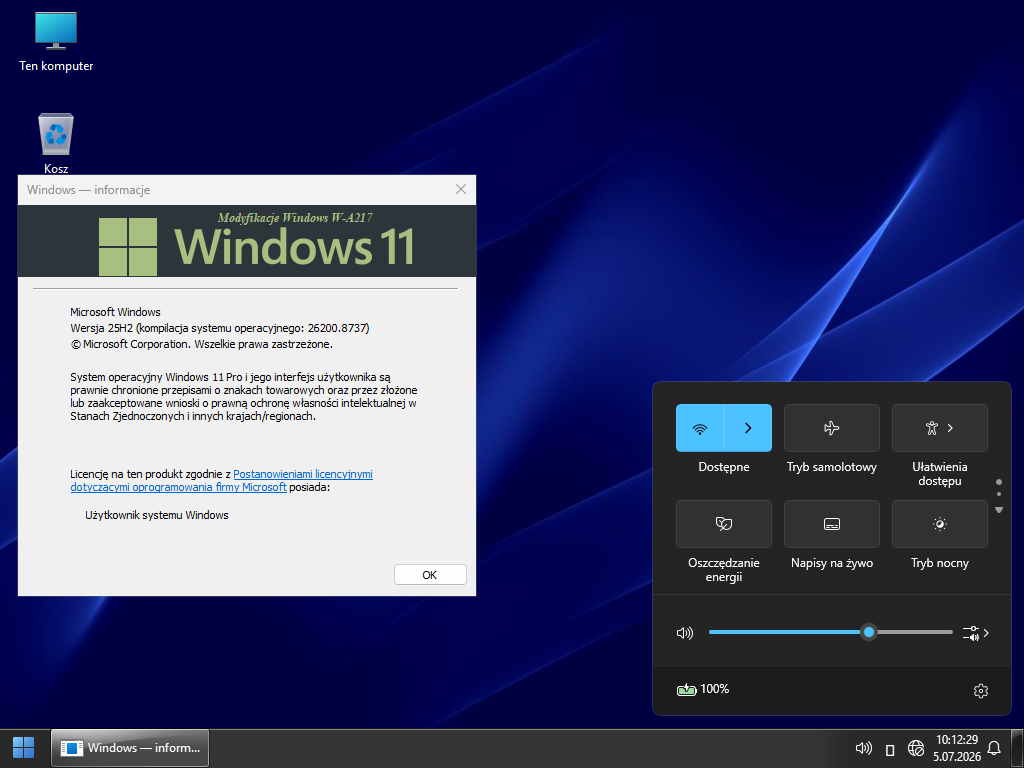The image size is (1024, 768).
Task: Go to next quick settings page arrow
Action: [x=999, y=510]
